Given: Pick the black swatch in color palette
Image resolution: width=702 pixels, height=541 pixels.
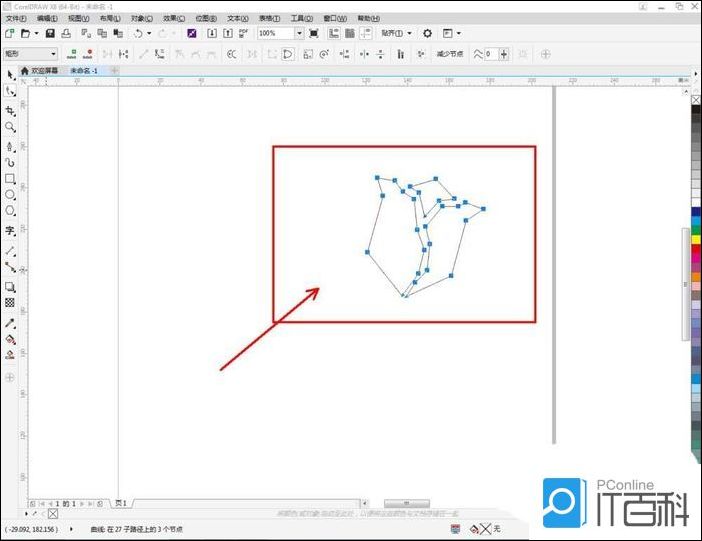Looking at the screenshot, I should tap(696, 110).
